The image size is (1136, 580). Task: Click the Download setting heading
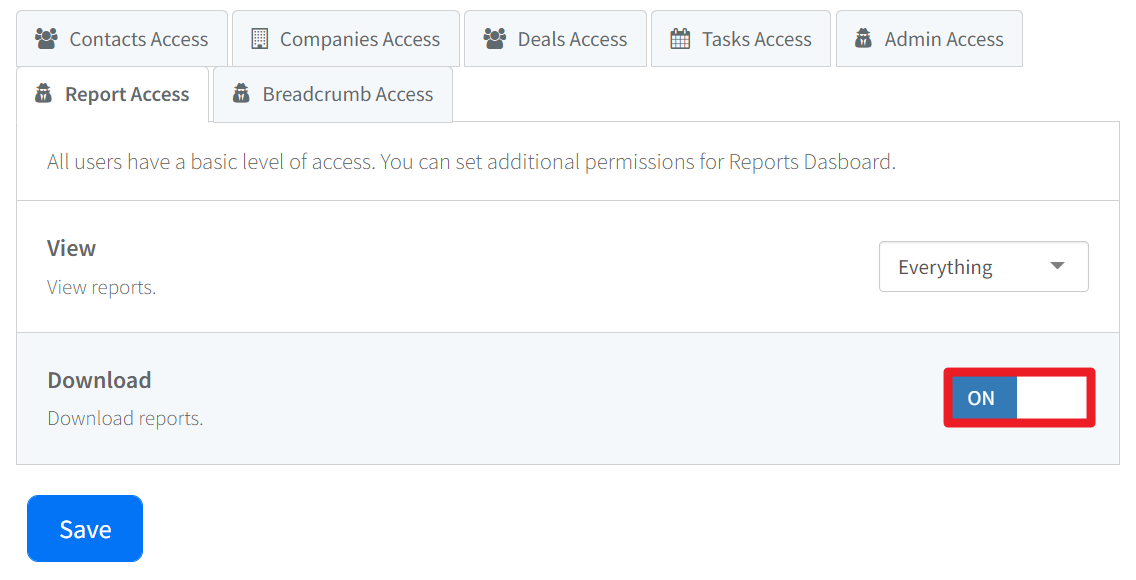(x=99, y=380)
